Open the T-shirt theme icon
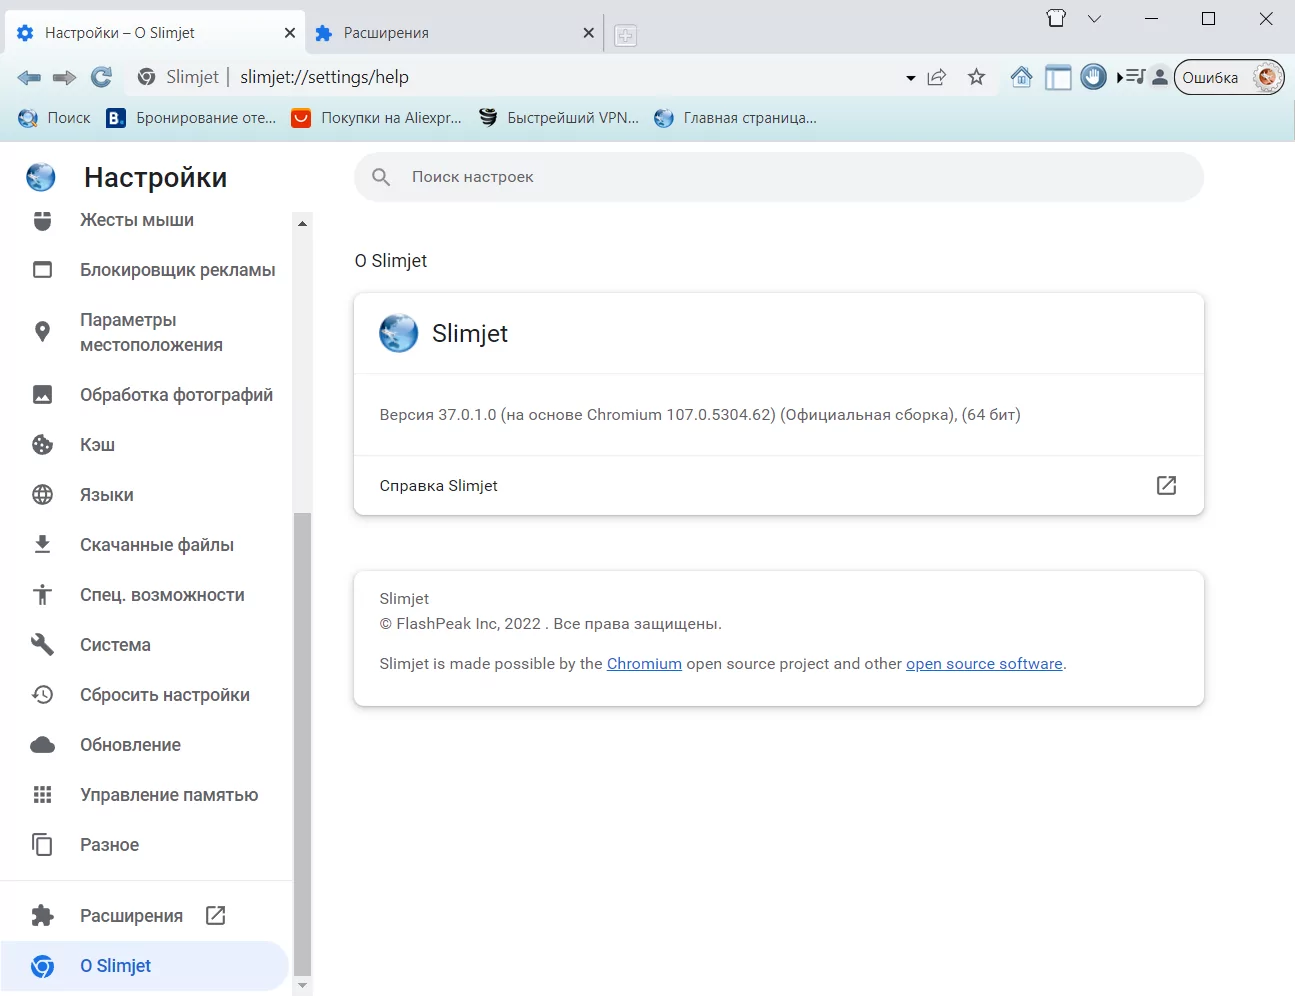Image resolution: width=1295 pixels, height=996 pixels. click(1056, 19)
